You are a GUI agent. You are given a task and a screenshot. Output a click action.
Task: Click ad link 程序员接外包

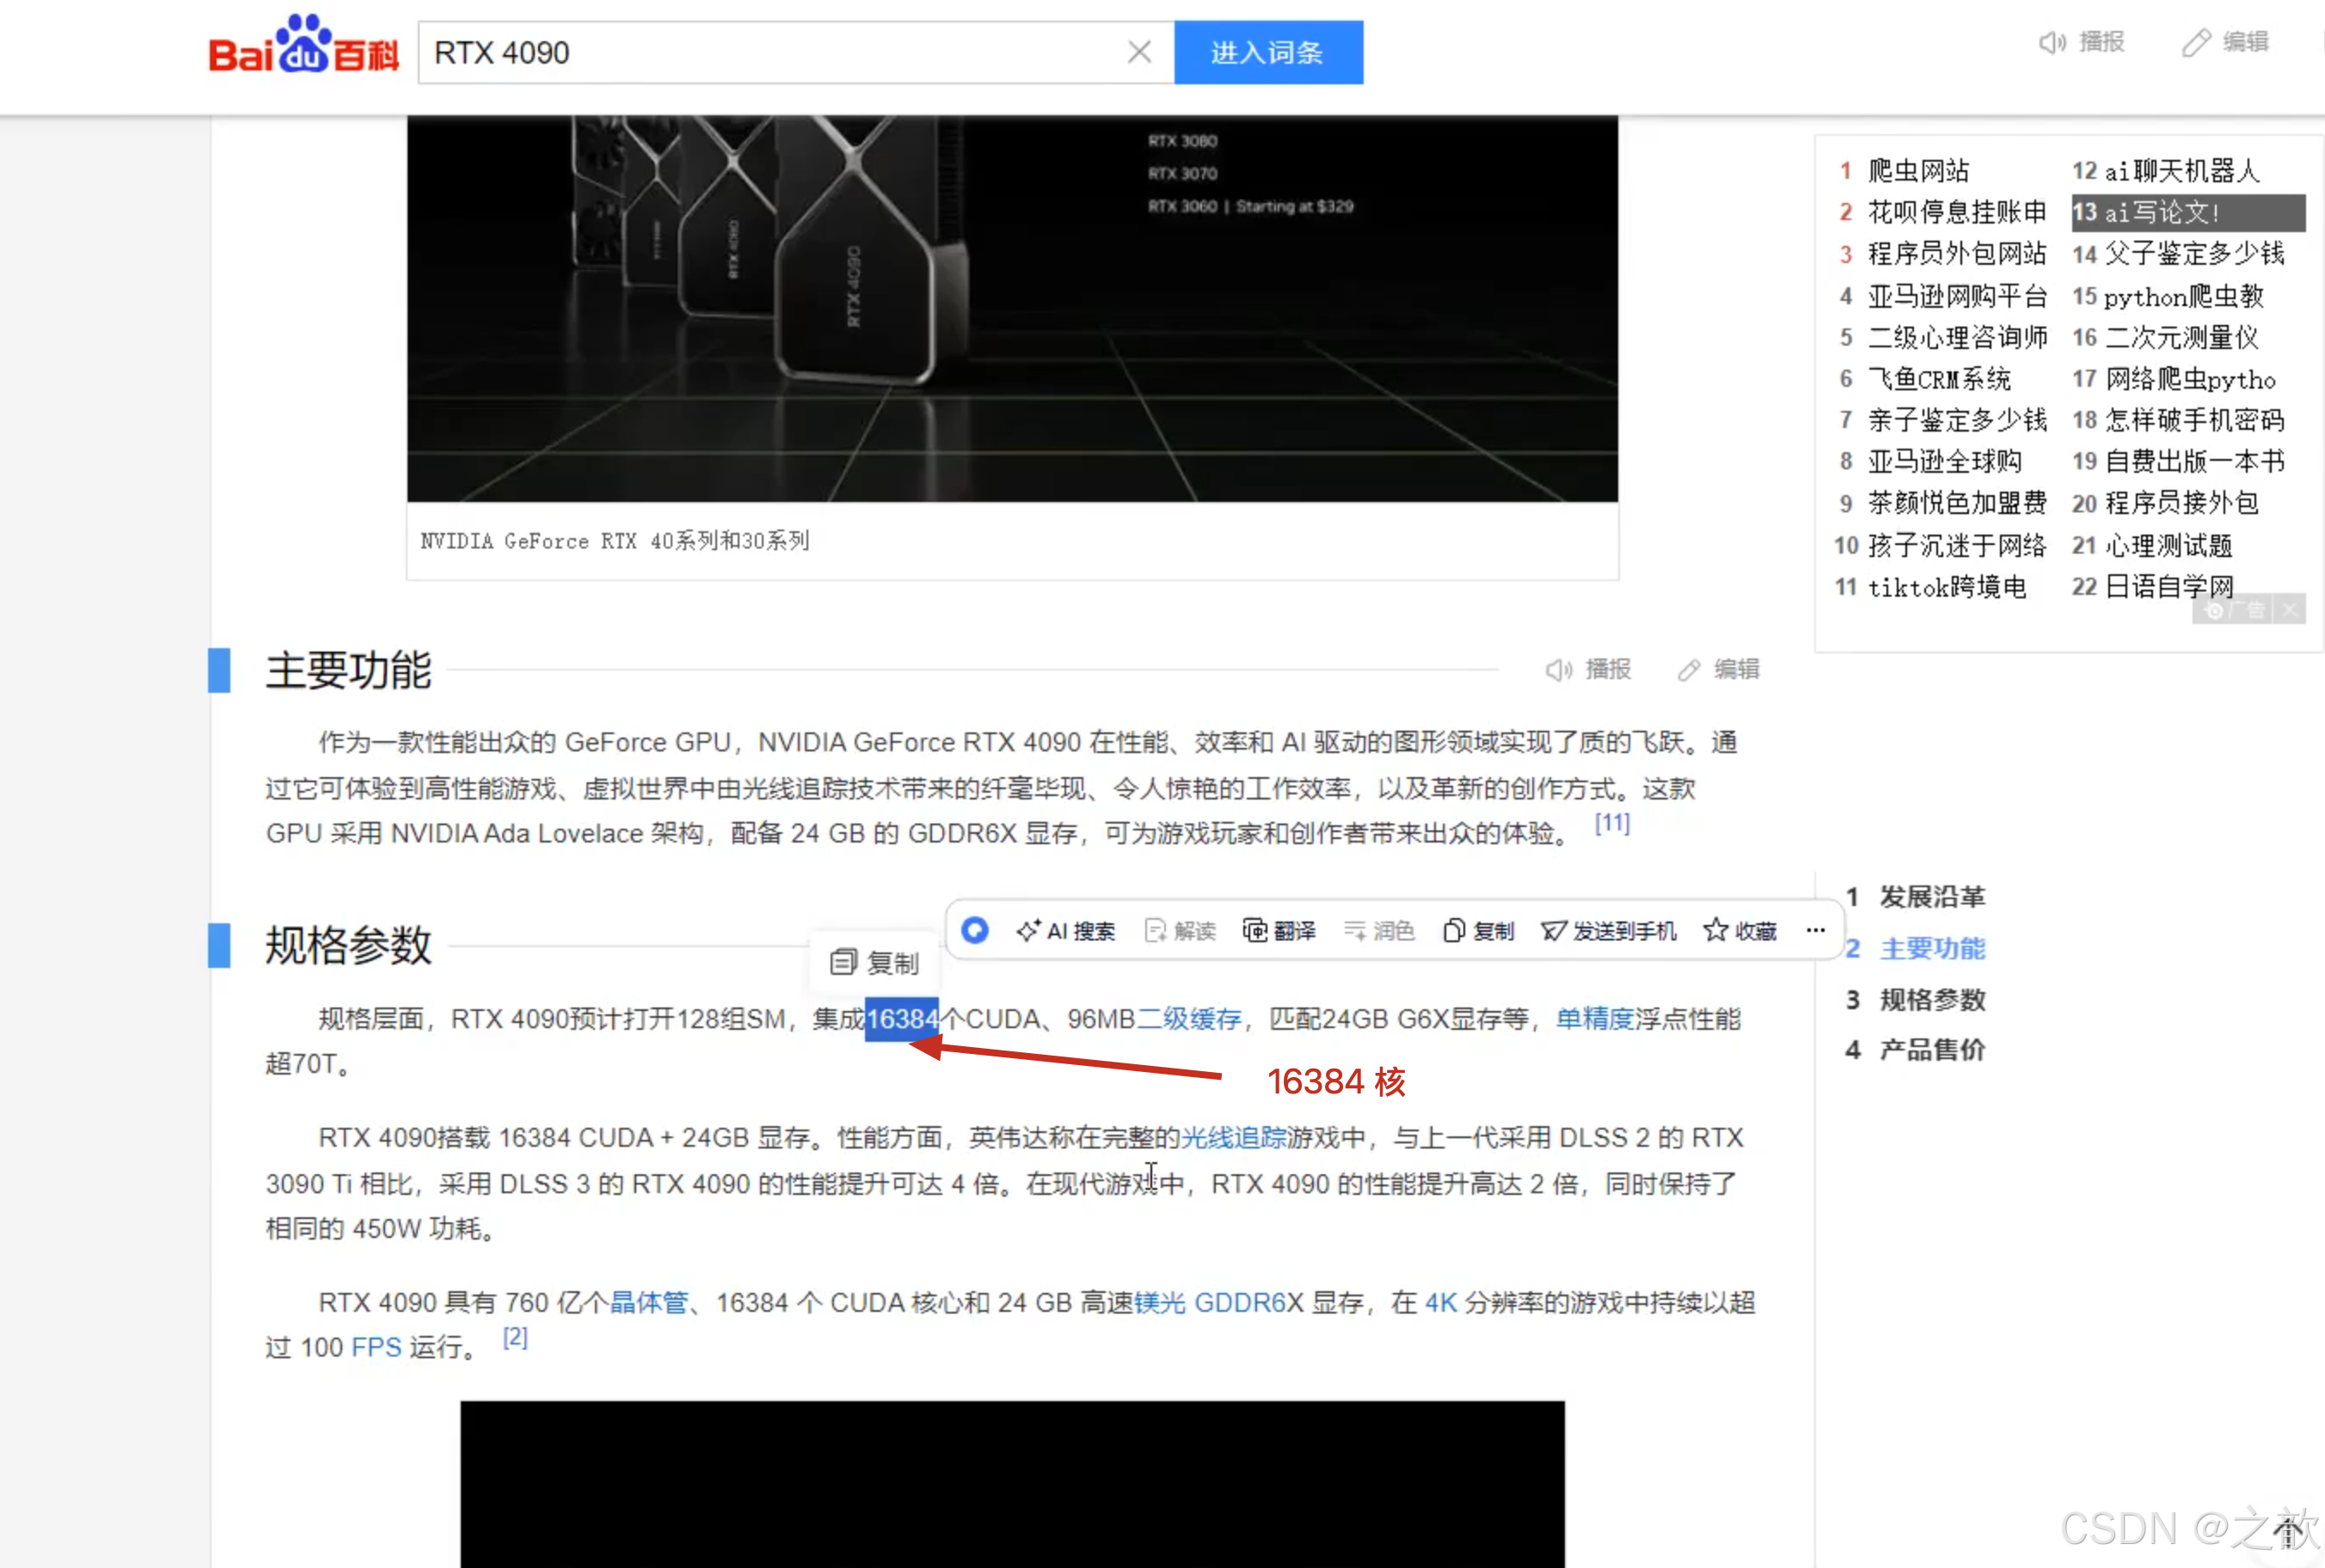[x=2182, y=503]
